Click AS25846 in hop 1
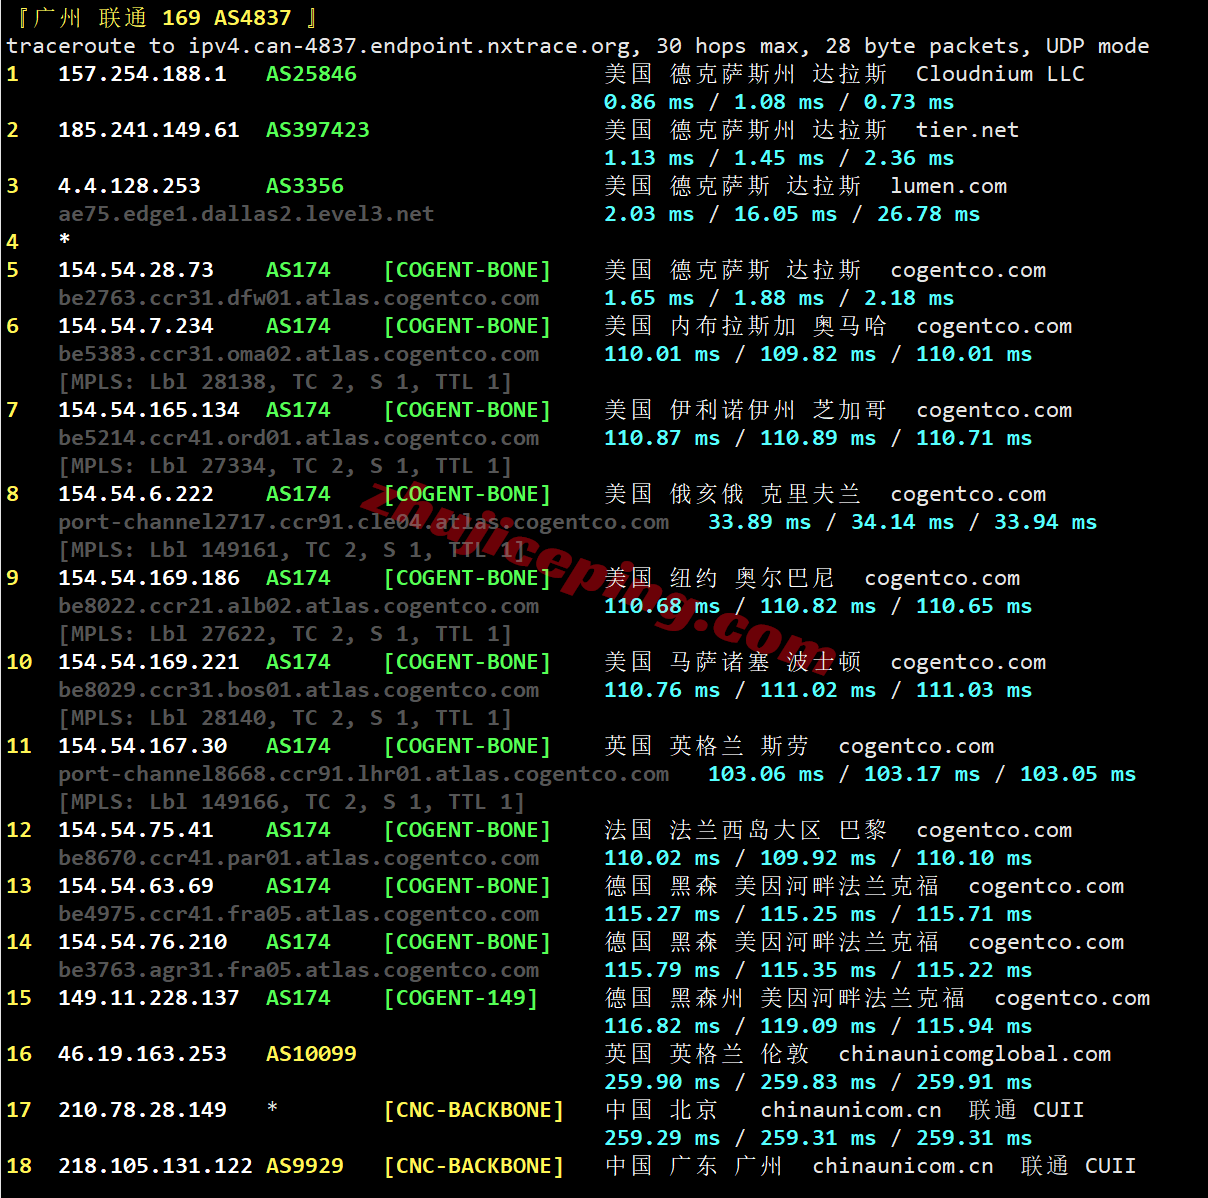 311,74
